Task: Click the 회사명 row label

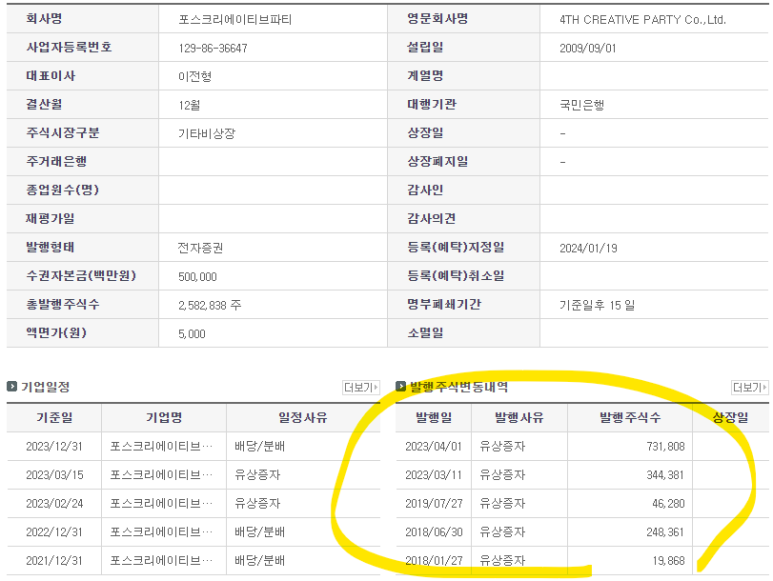Action: pos(44,19)
